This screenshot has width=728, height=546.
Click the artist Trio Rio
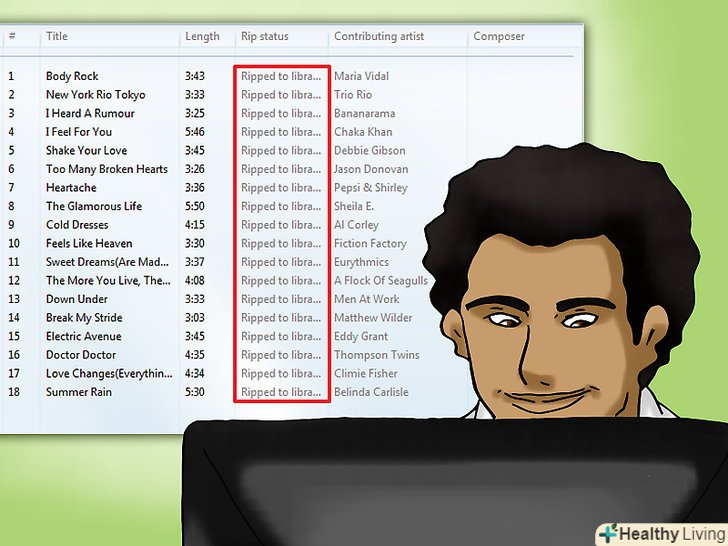[x=353, y=95]
